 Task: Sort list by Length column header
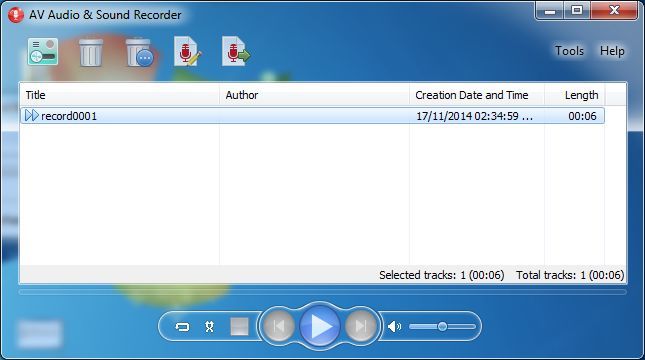pos(574,95)
